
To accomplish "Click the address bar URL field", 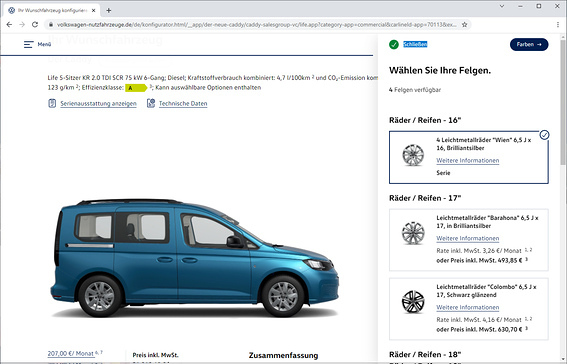I will [x=257, y=25].
